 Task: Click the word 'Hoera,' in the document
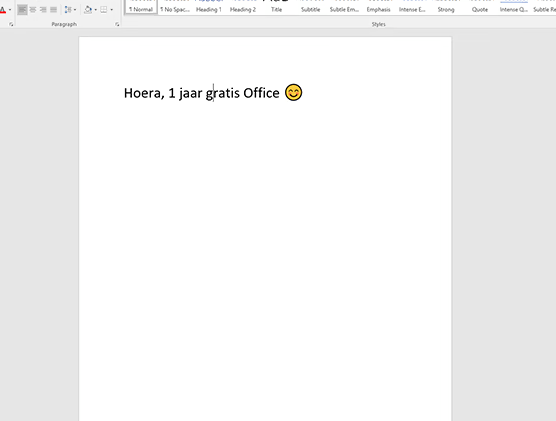pyautogui.click(x=144, y=93)
